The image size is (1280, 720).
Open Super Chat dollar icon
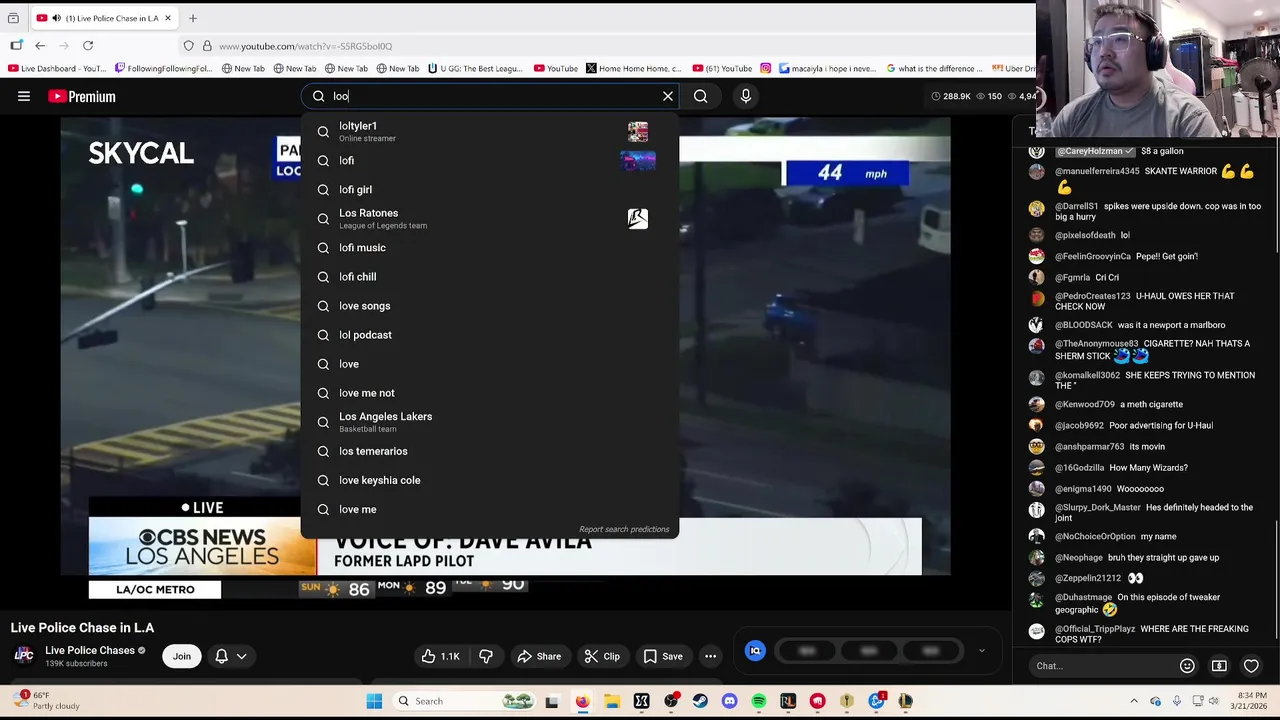[1219, 666]
